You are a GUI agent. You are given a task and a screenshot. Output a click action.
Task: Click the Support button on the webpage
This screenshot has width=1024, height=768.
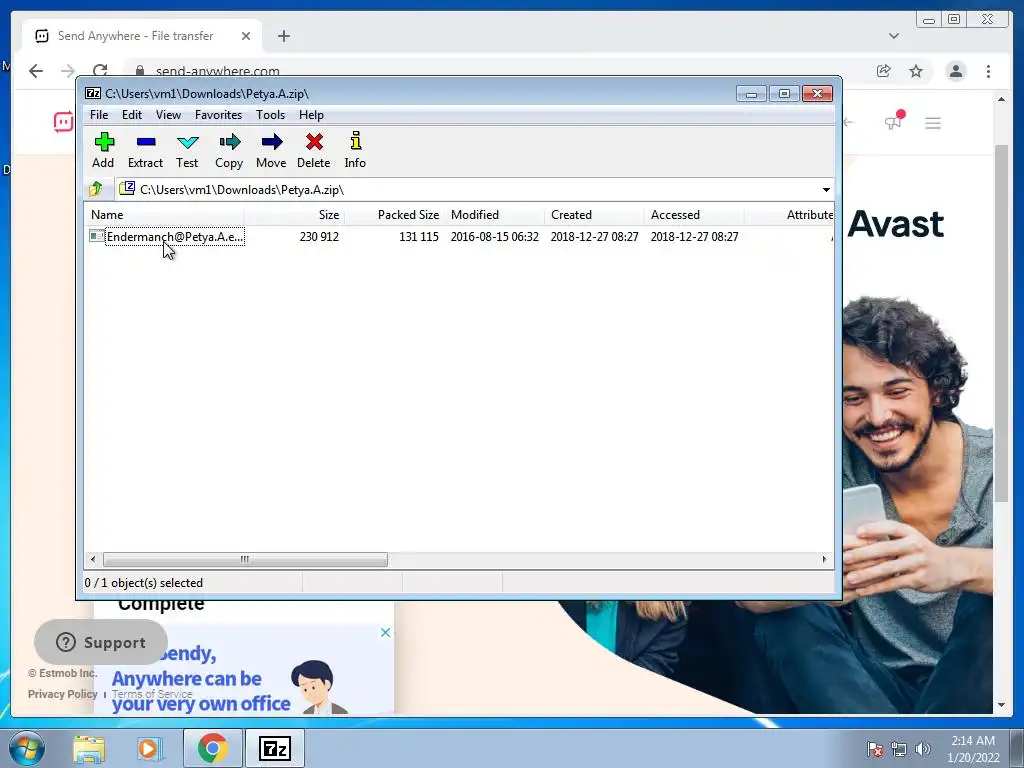[x=101, y=643]
